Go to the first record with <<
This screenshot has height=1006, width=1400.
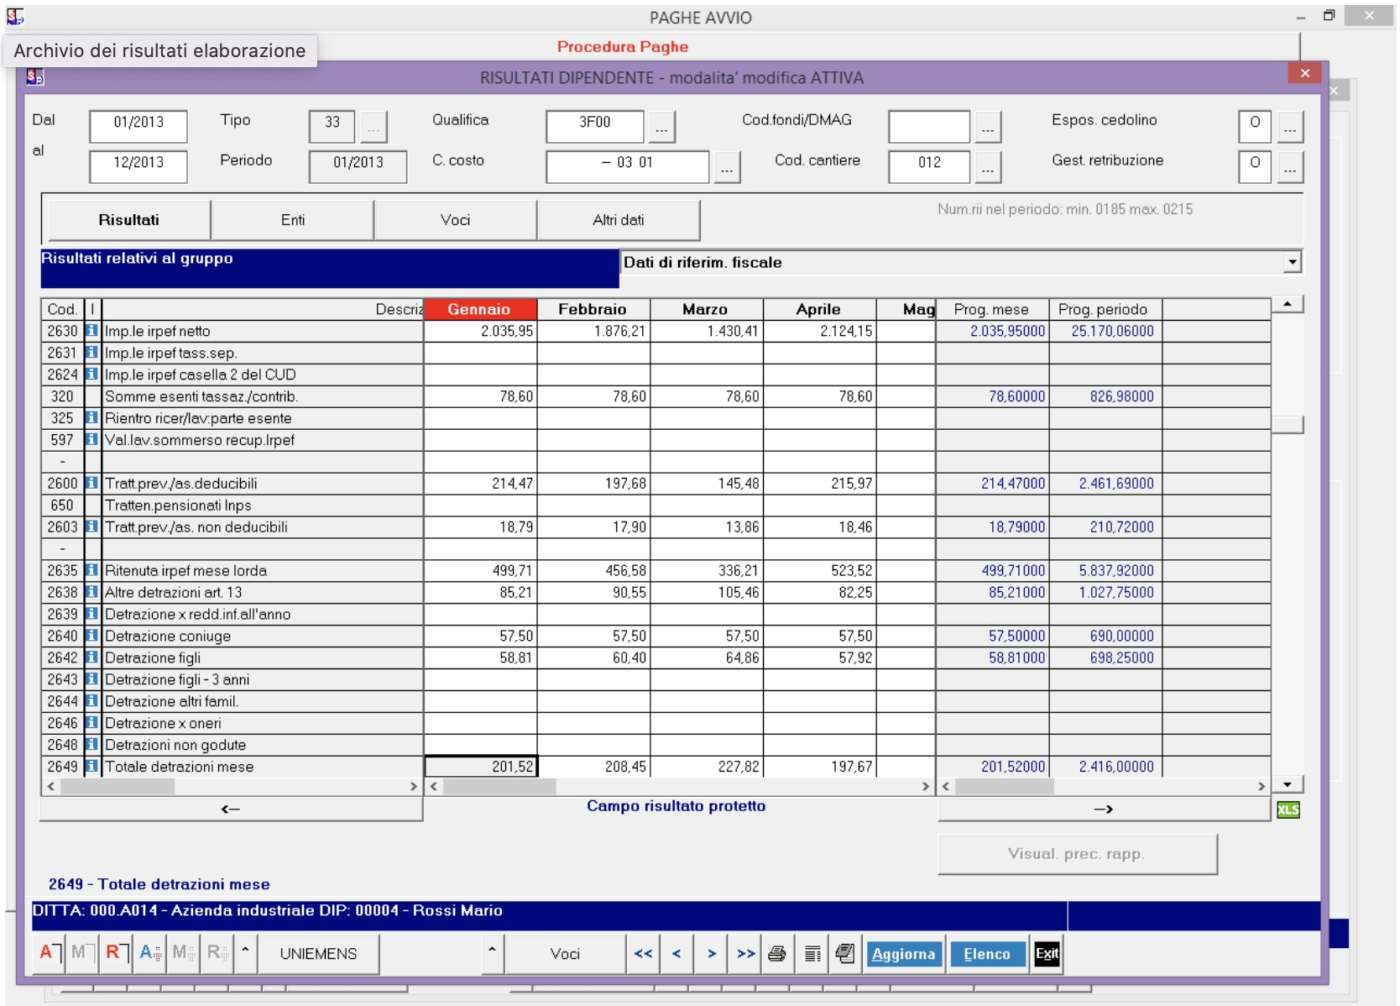pyautogui.click(x=643, y=954)
